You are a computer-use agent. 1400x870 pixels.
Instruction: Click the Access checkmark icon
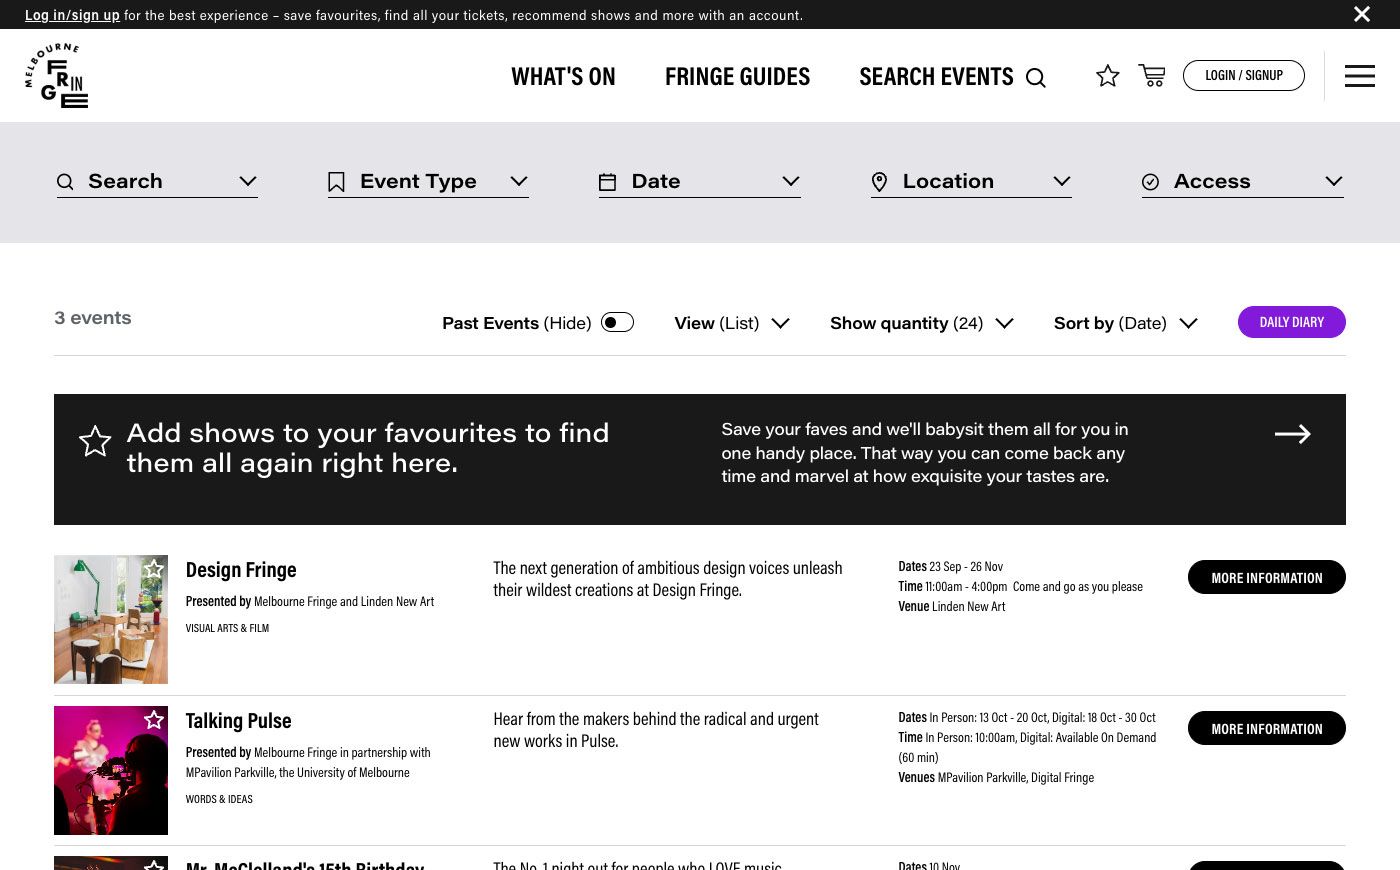(1150, 182)
